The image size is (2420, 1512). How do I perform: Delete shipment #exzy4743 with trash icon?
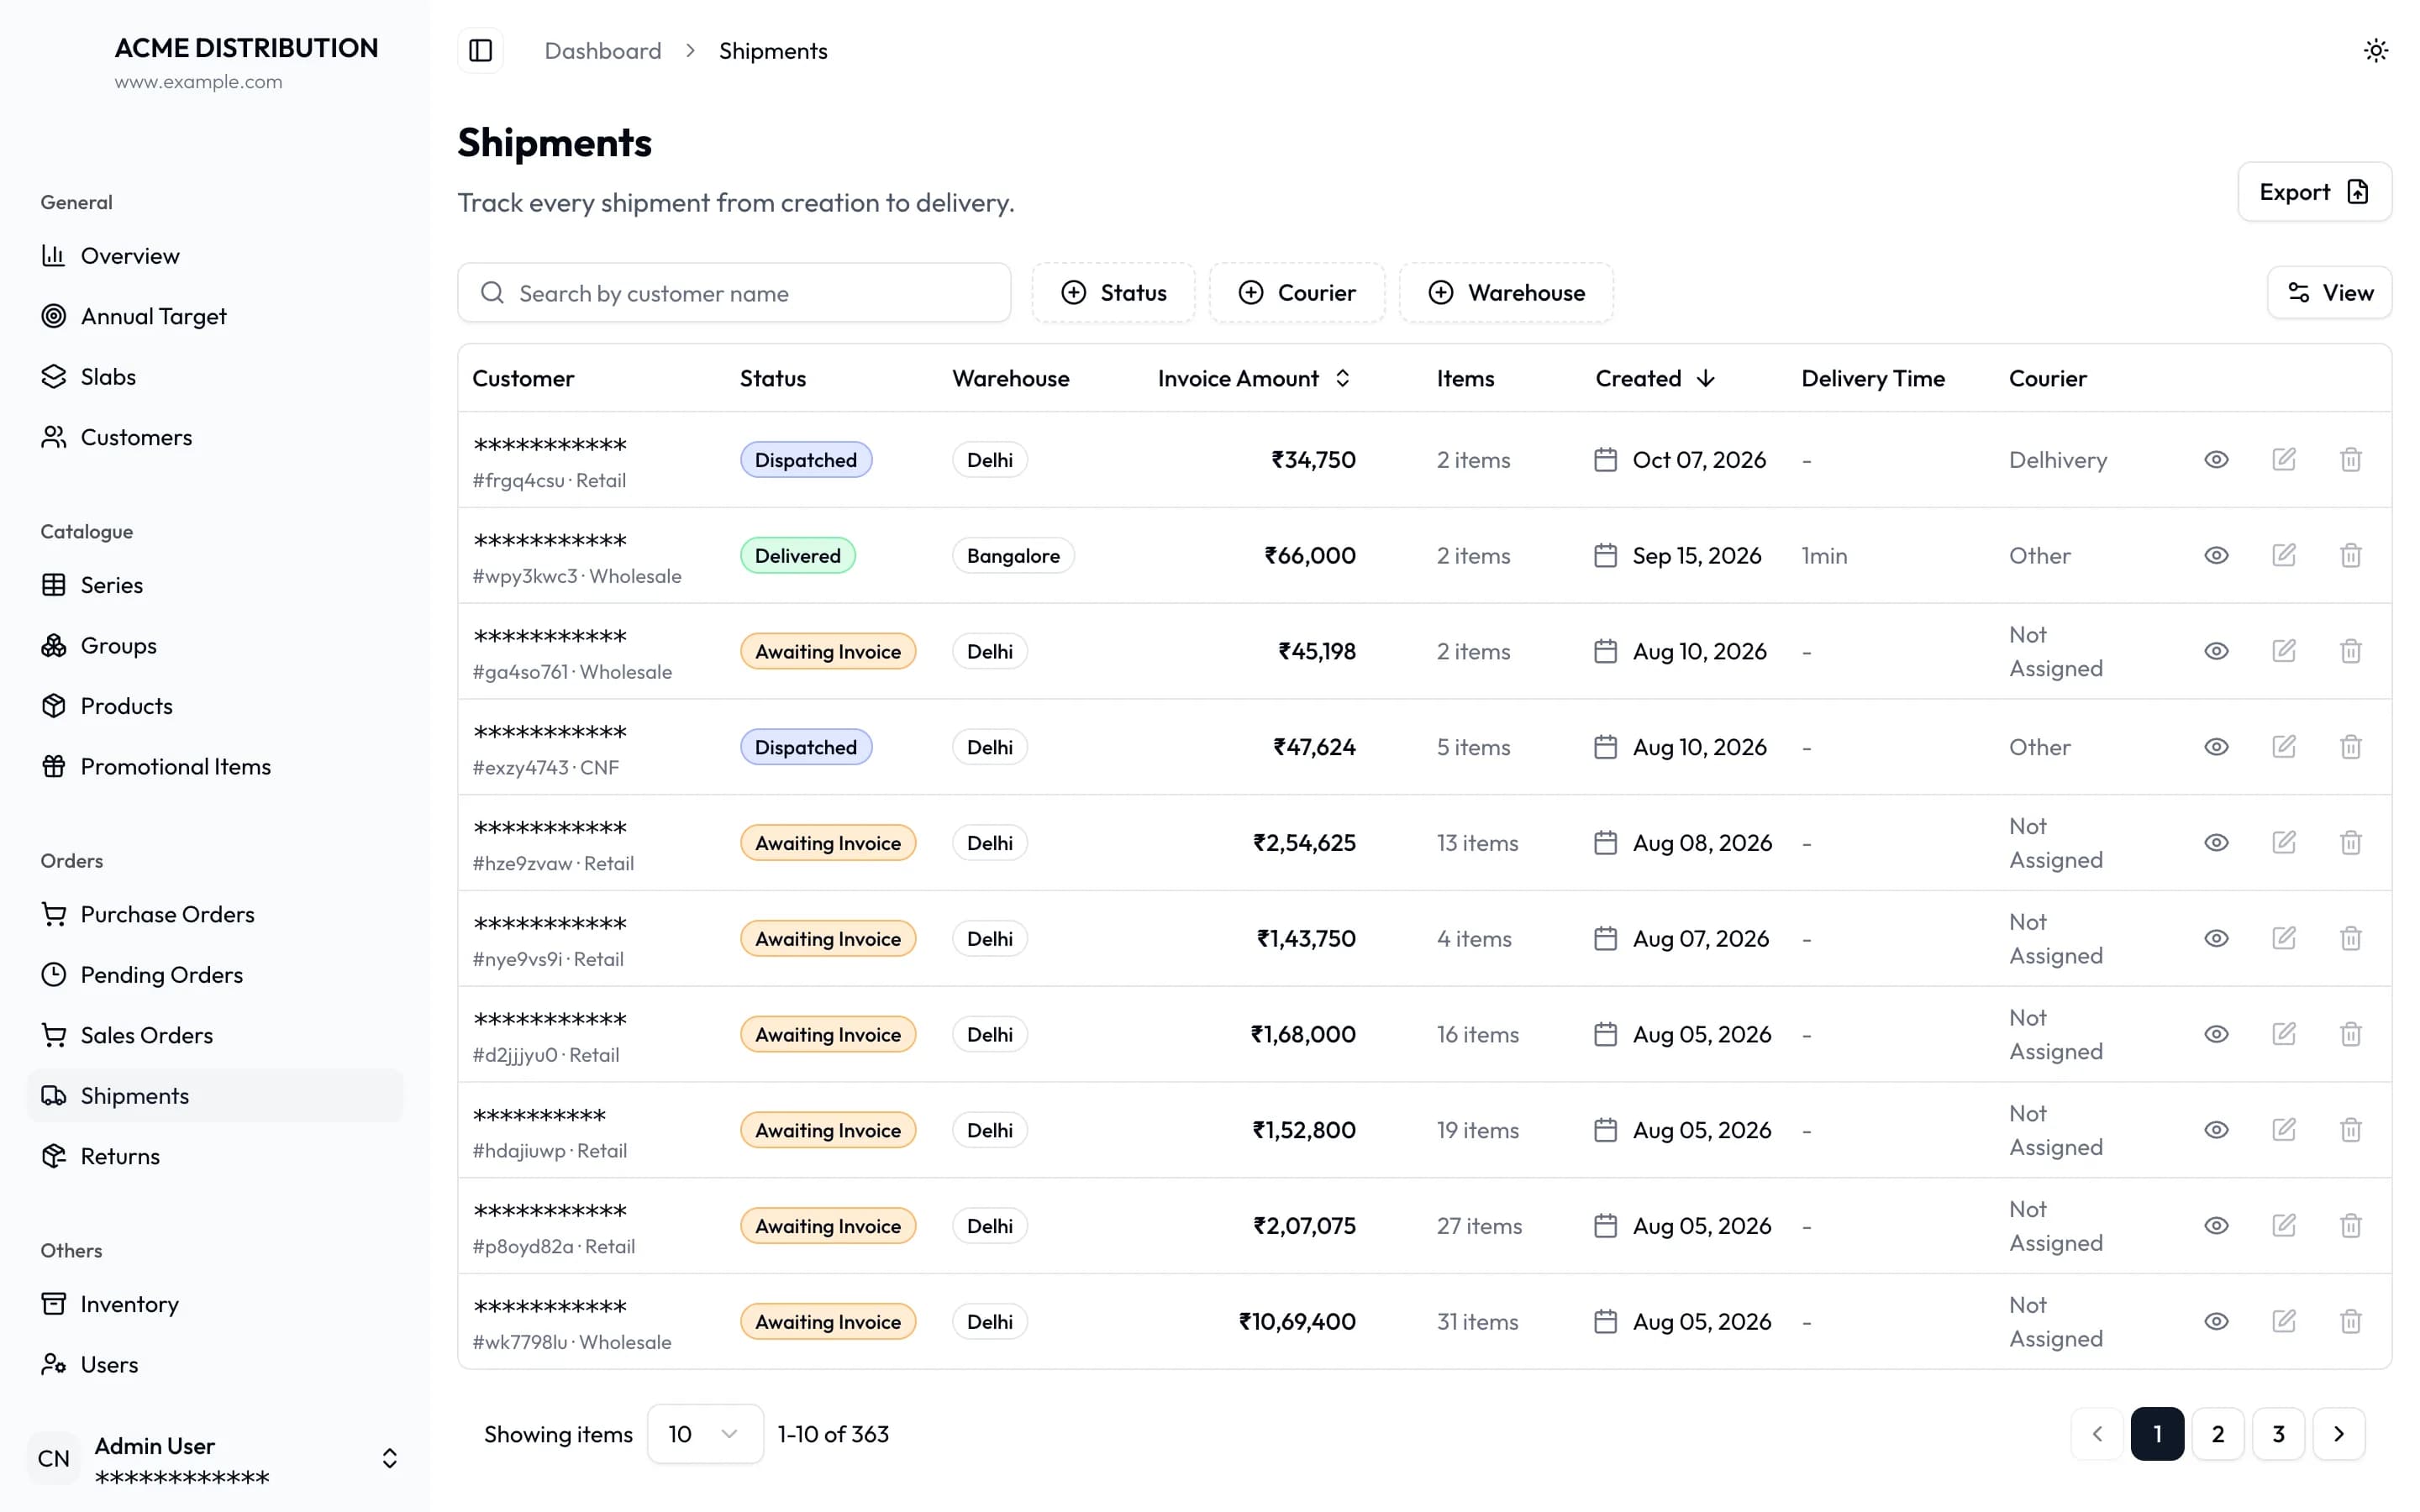2351,747
